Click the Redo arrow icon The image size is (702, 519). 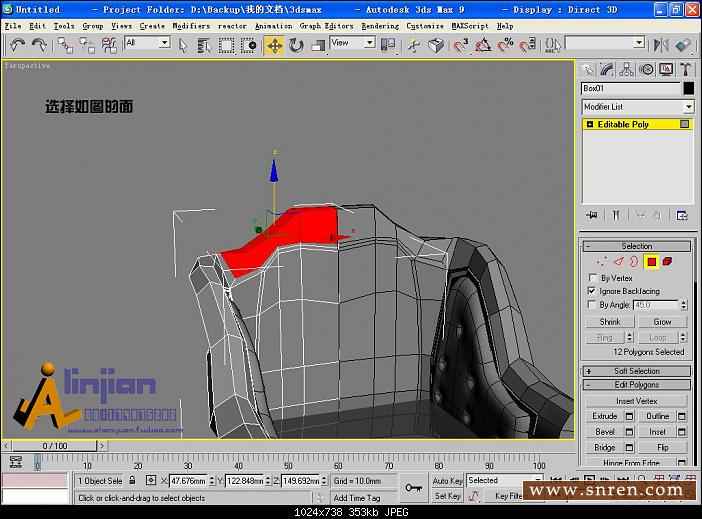[39, 45]
